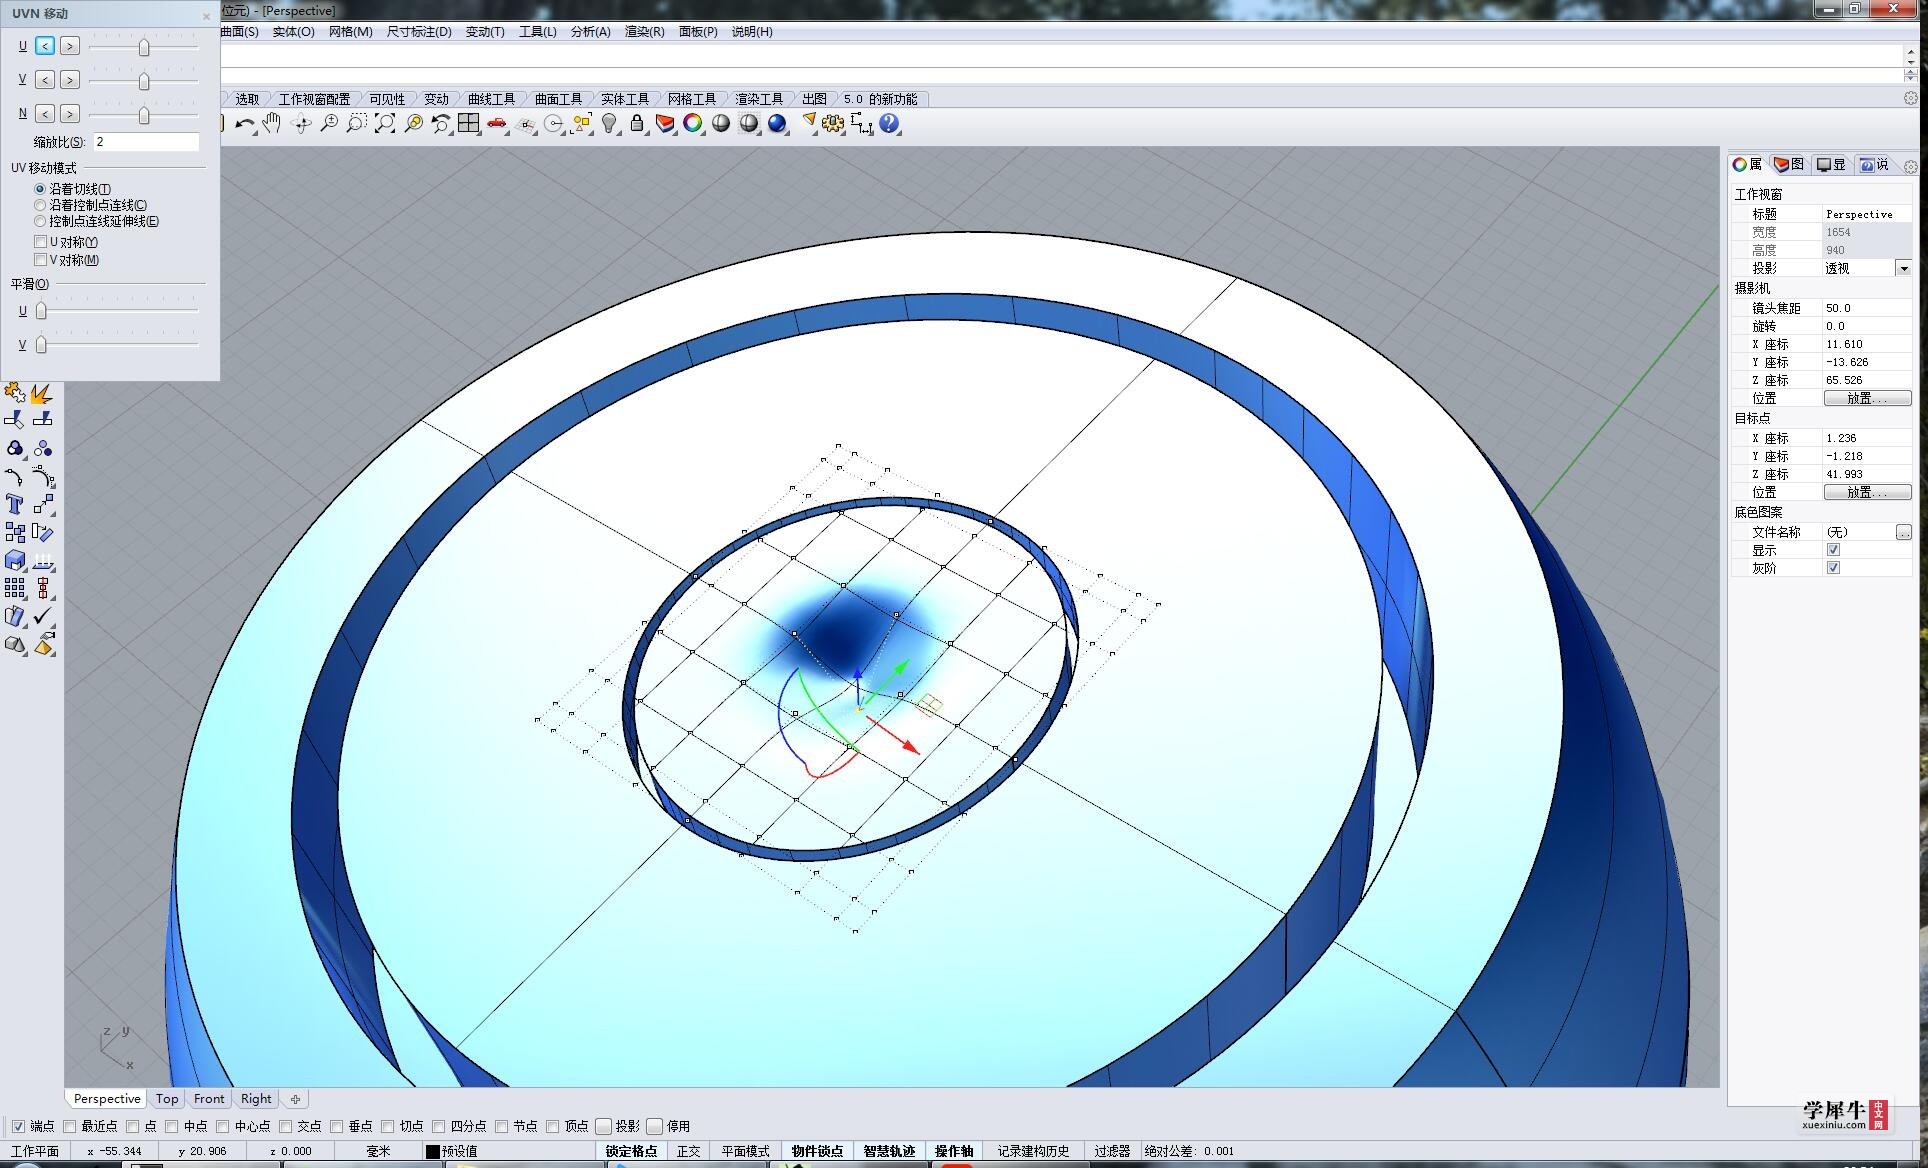Choose the Zoom dynamic magnifier icon
The width and height of the screenshot is (1928, 1168).
(328, 124)
